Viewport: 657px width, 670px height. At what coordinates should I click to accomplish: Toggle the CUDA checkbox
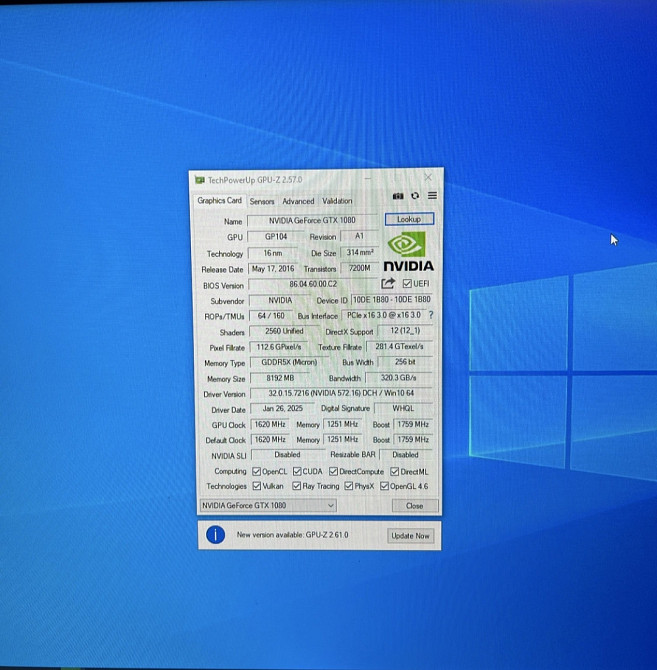tap(296, 471)
